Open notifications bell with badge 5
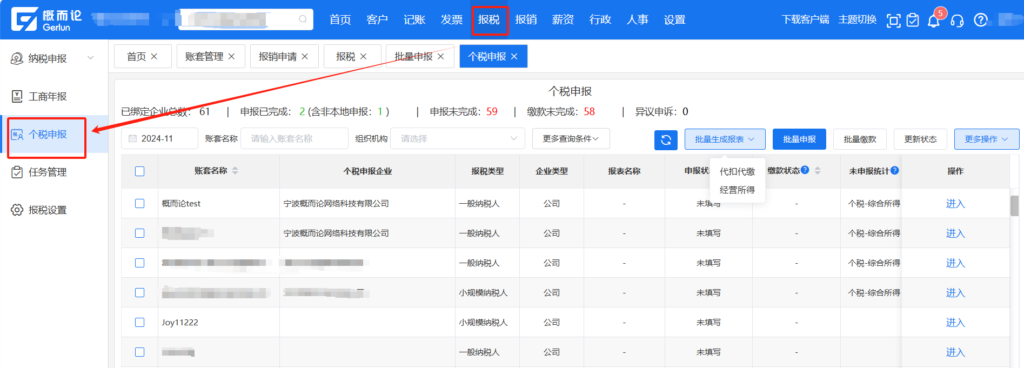Screen dimensions: 1024x368 pos(934,20)
